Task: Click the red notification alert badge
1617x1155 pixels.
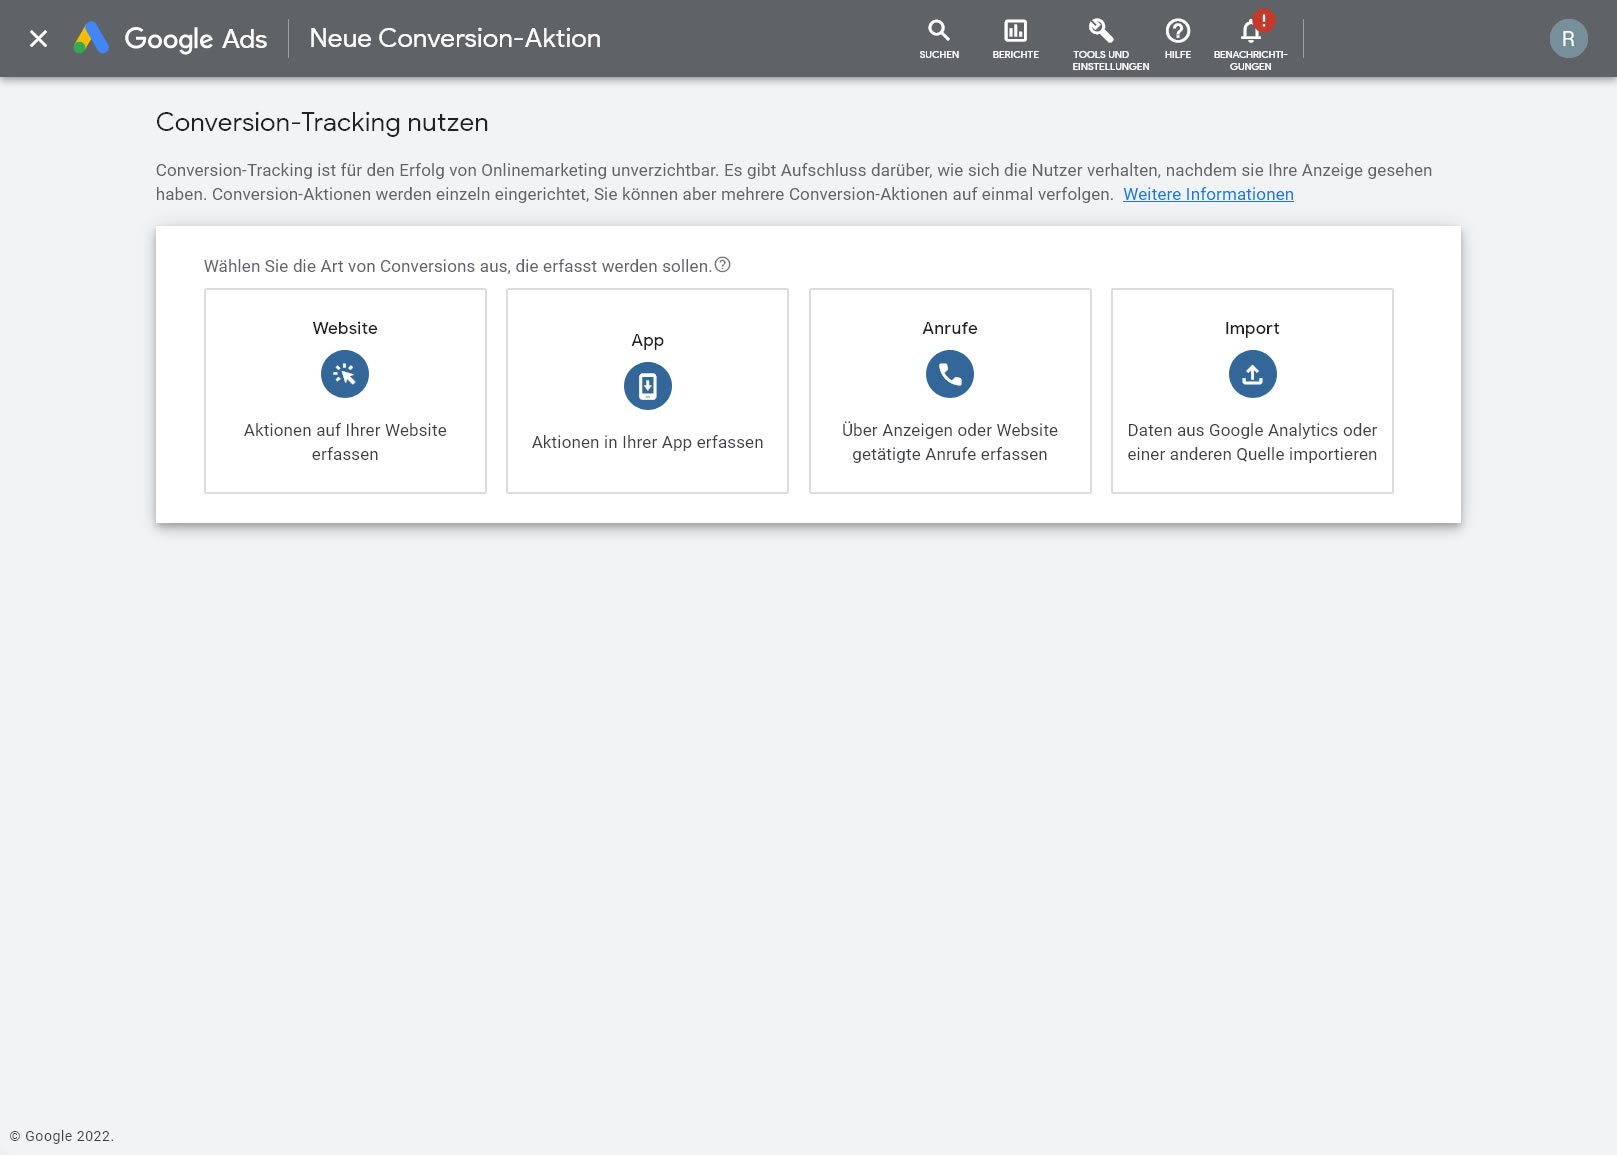Action: 1264,20
